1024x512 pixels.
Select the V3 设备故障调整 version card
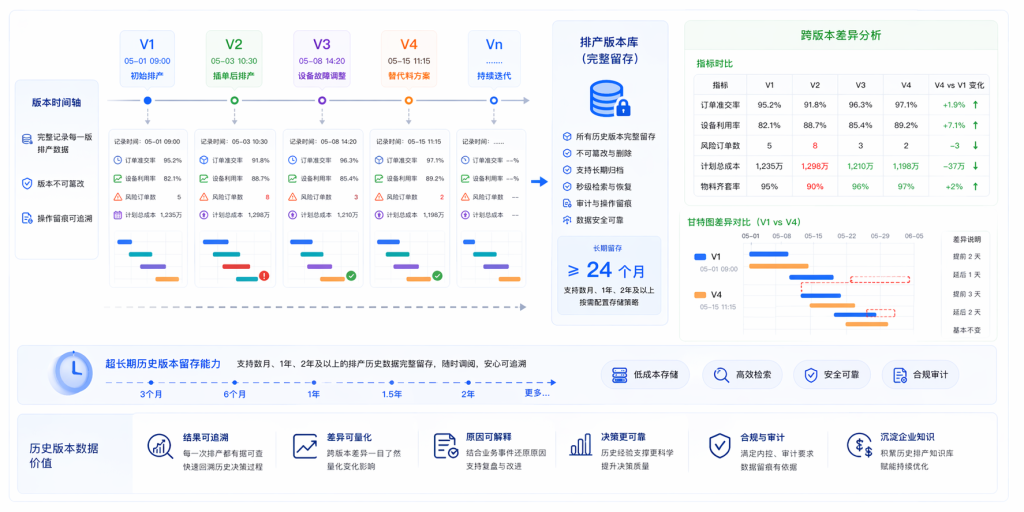point(321,59)
